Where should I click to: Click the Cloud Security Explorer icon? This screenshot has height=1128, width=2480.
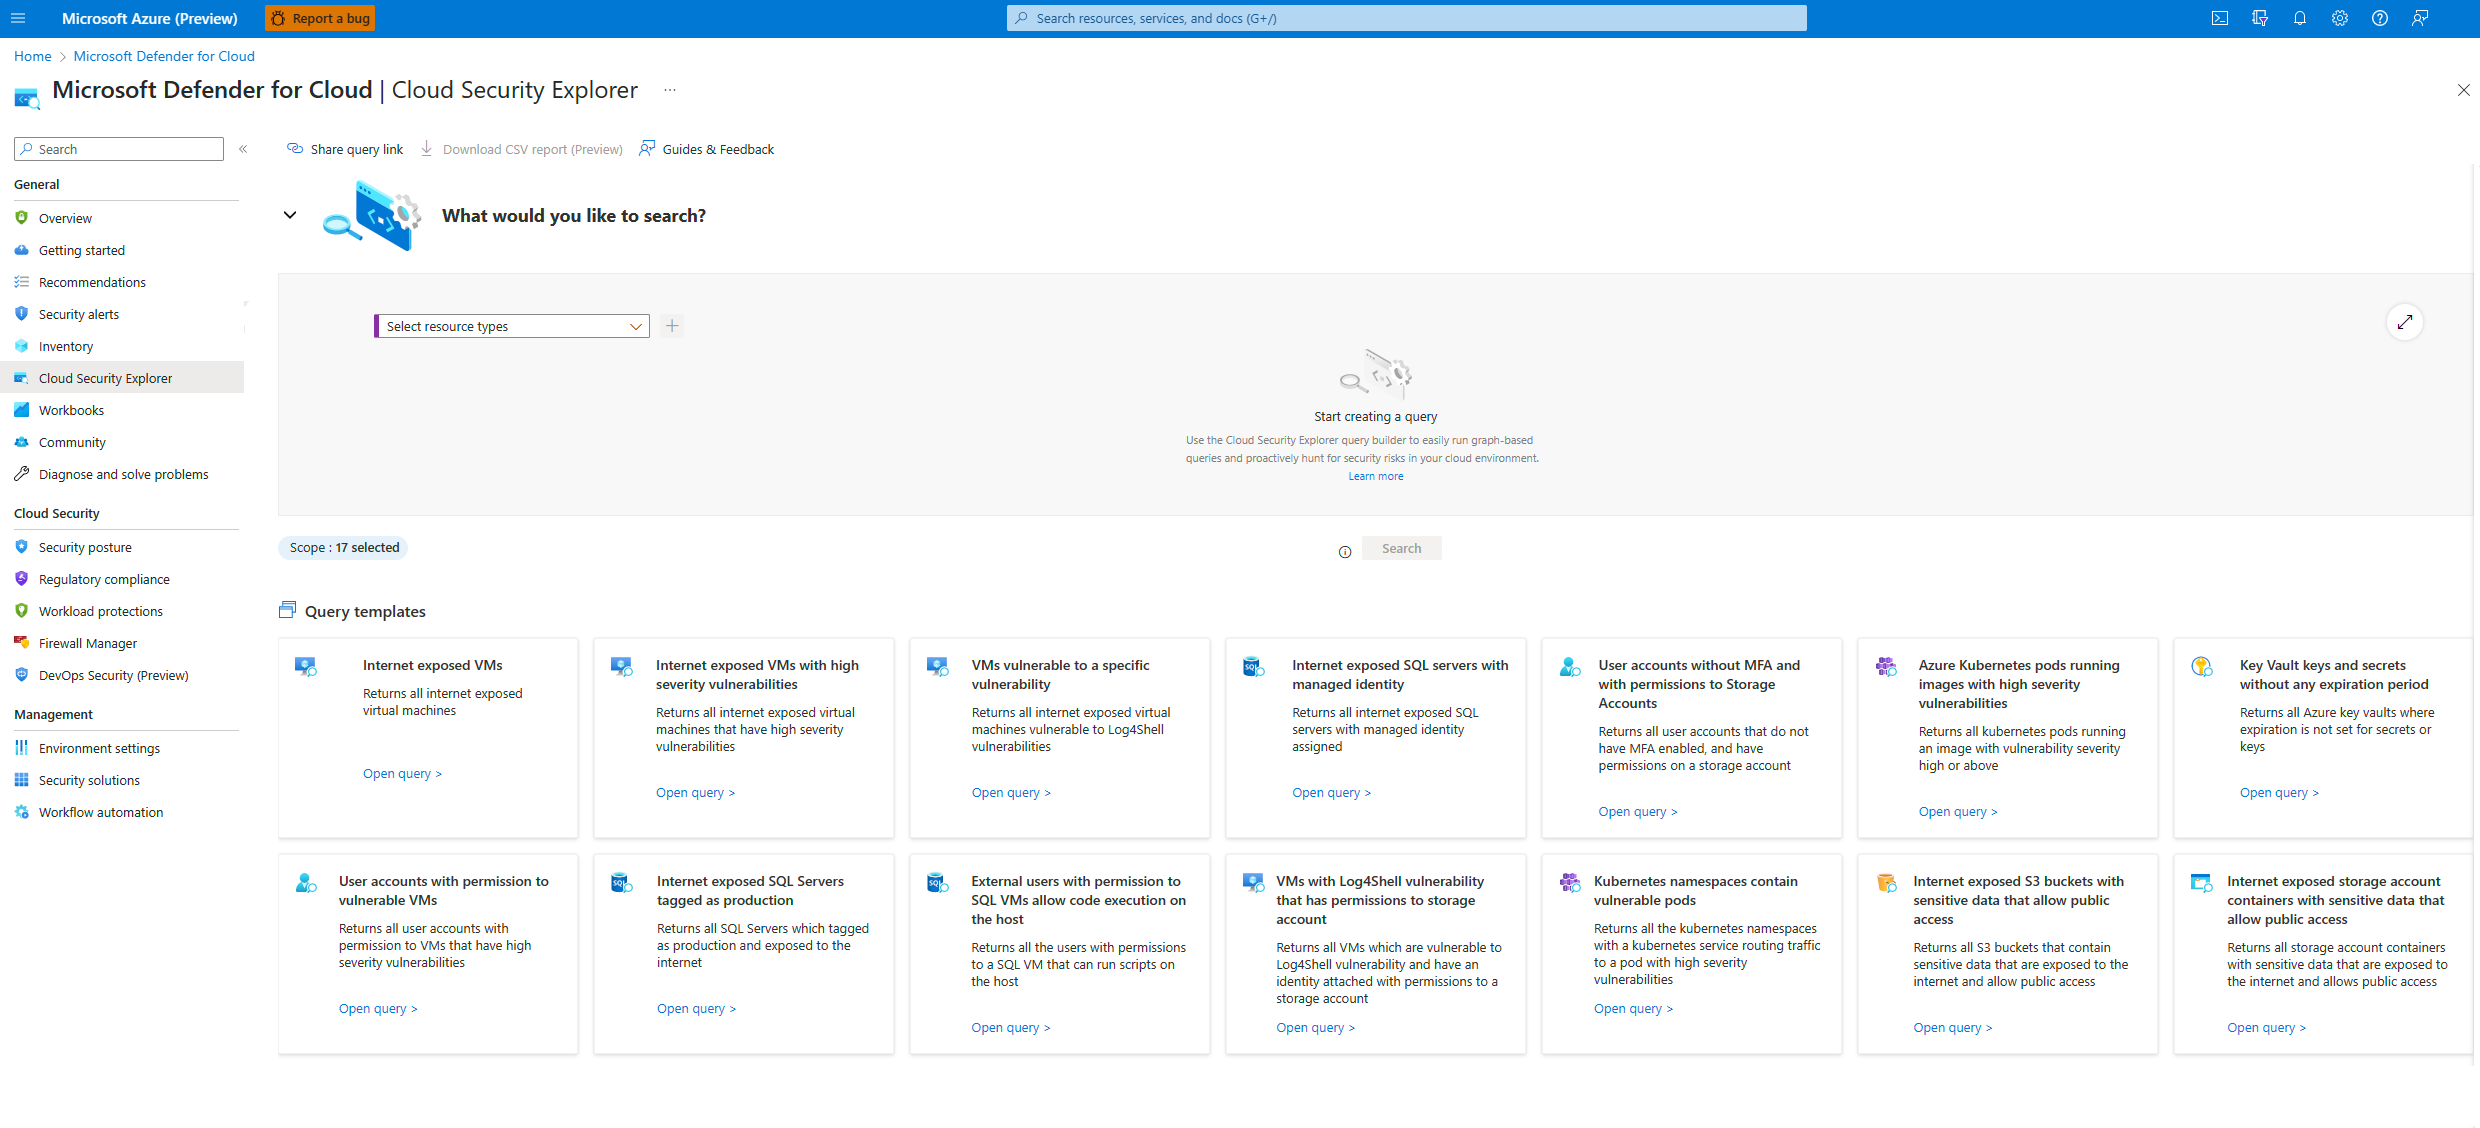coord(24,377)
